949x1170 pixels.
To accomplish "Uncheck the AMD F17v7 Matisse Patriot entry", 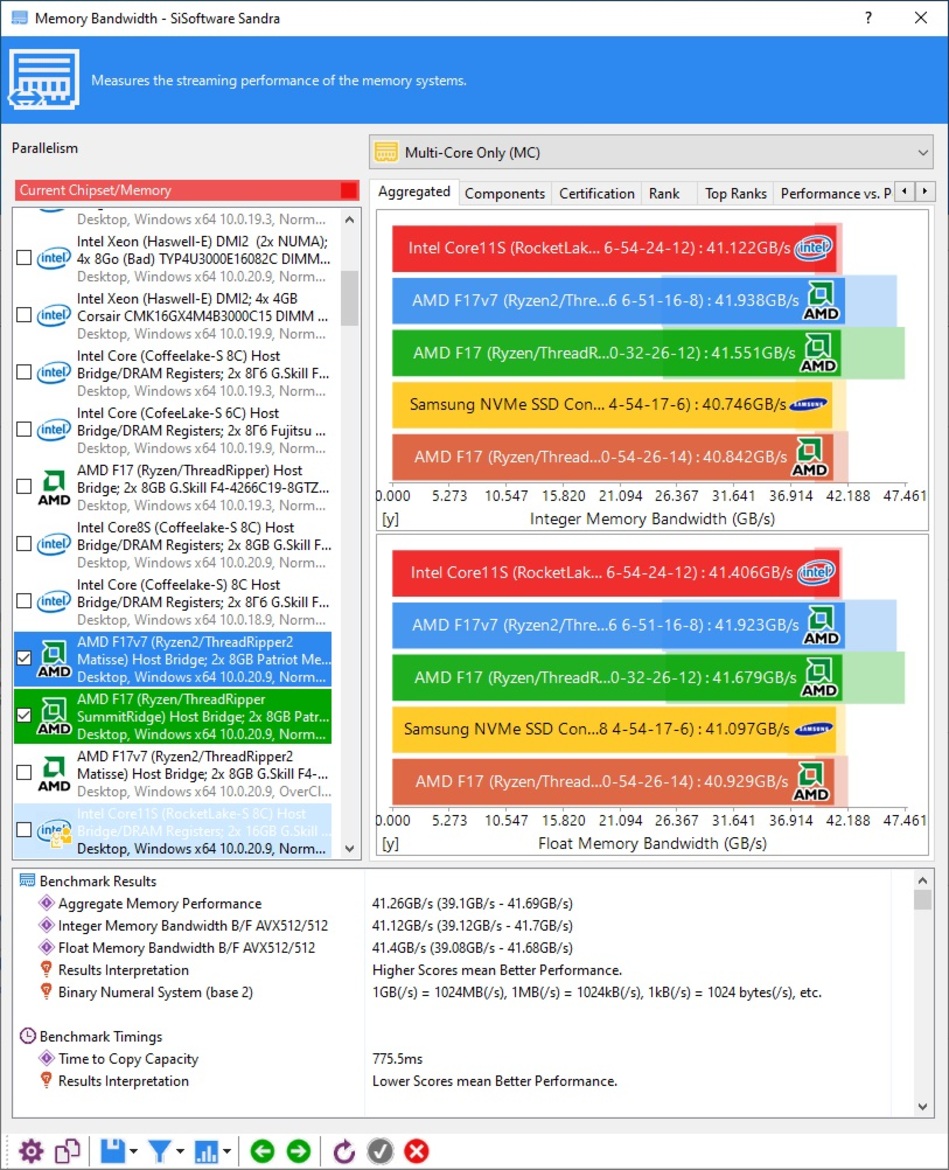I will 24,658.
